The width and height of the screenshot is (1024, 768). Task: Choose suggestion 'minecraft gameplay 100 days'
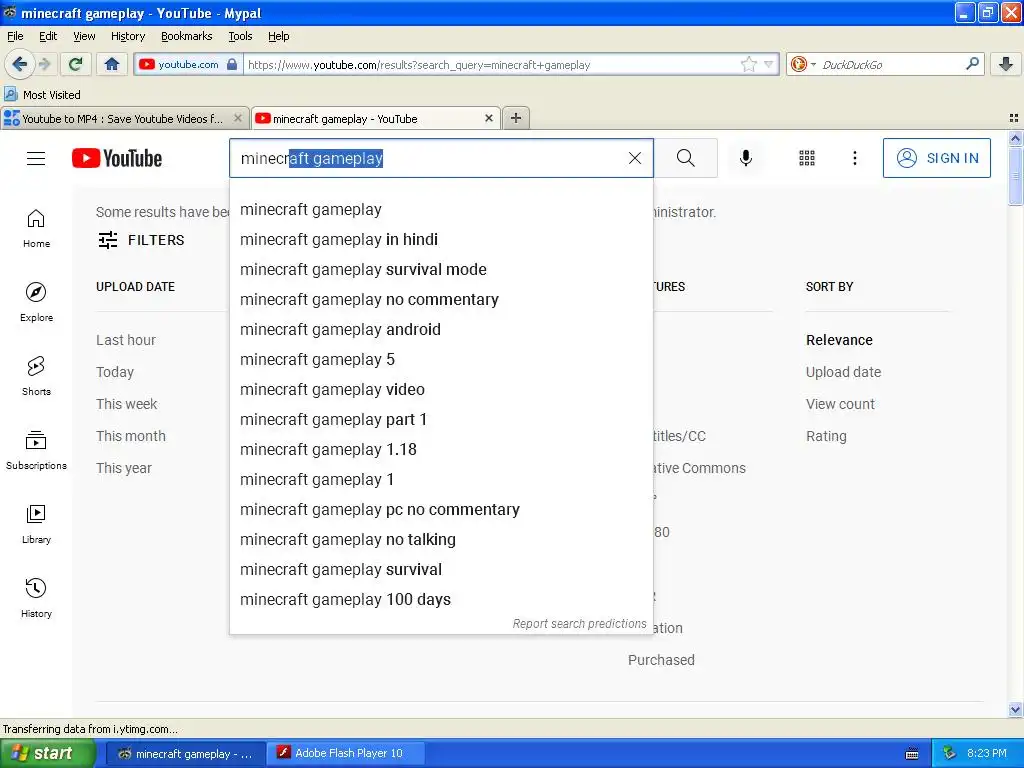coord(441,600)
